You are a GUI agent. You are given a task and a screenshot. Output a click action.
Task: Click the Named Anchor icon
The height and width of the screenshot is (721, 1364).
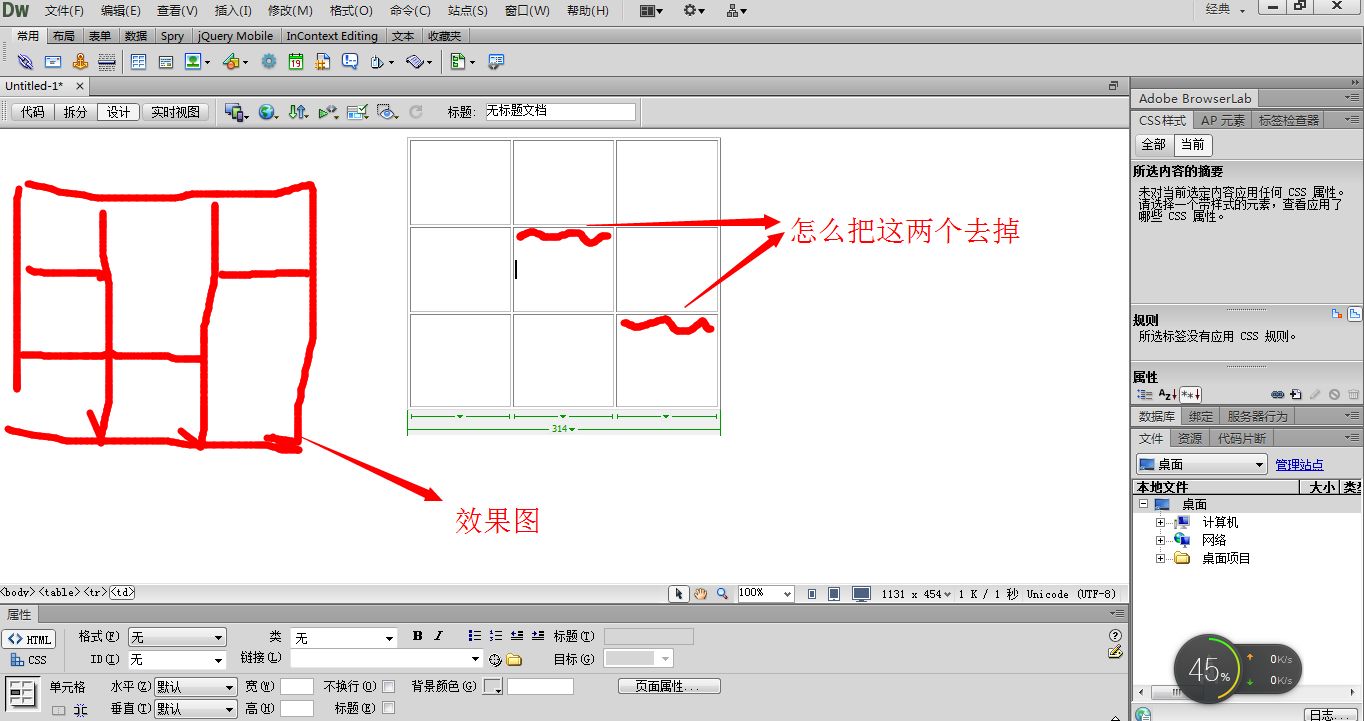pyautogui.click(x=80, y=62)
